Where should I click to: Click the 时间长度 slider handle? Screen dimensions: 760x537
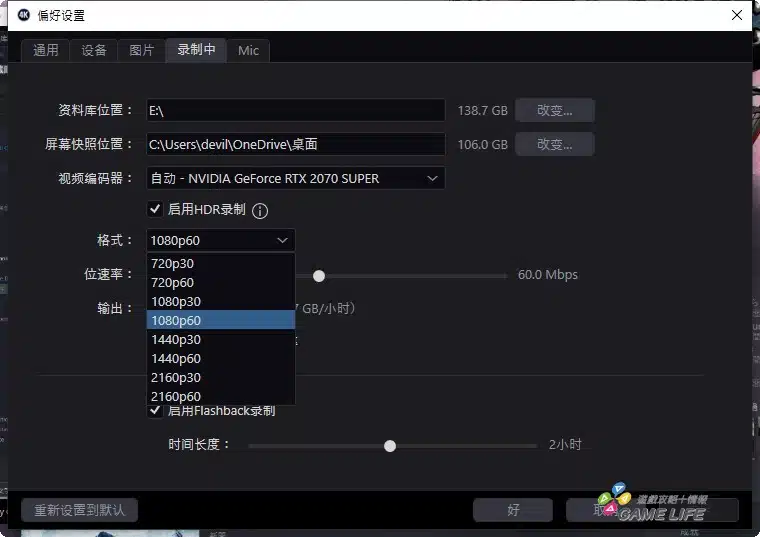[x=390, y=446]
